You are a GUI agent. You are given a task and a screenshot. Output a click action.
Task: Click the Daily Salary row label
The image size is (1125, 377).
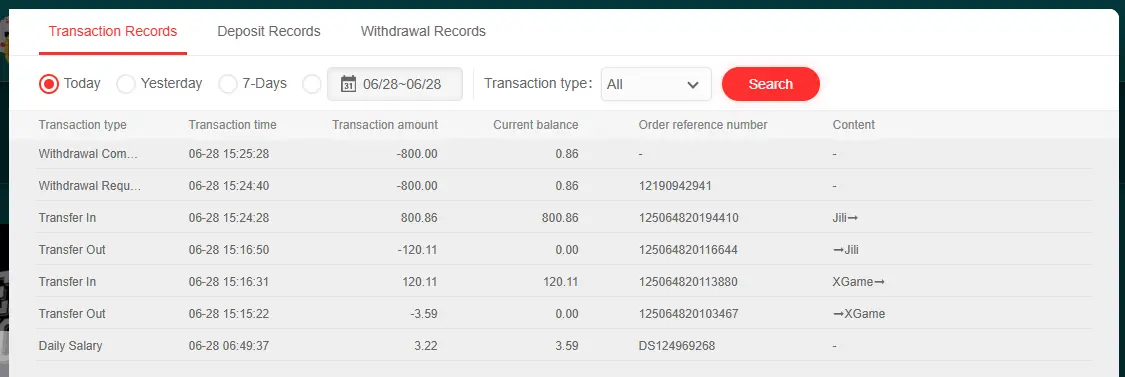pos(70,346)
